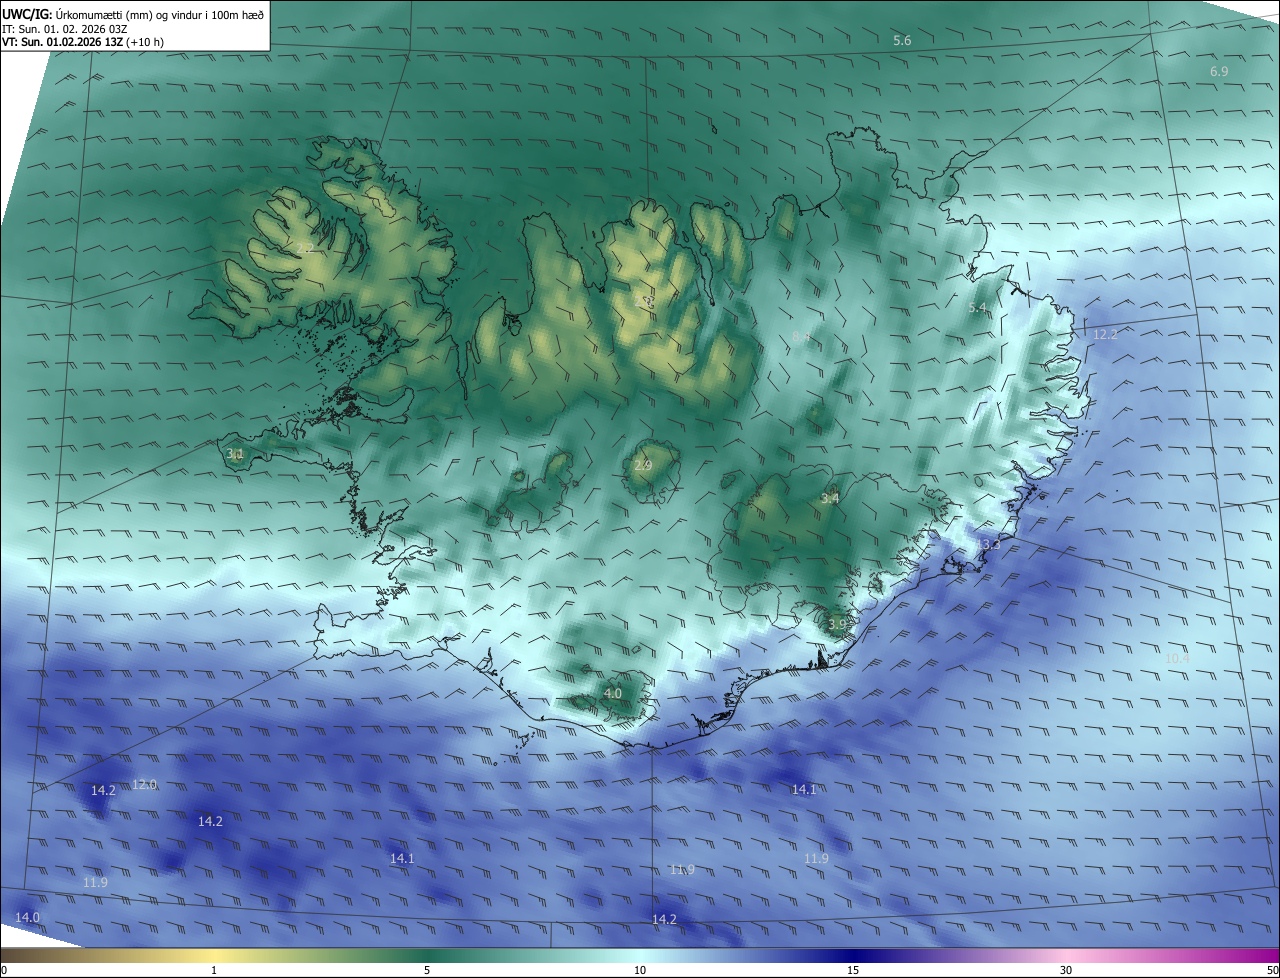The height and width of the screenshot is (978, 1280).
Task: Select the 5.6 value label on the map
Action: click(x=902, y=40)
